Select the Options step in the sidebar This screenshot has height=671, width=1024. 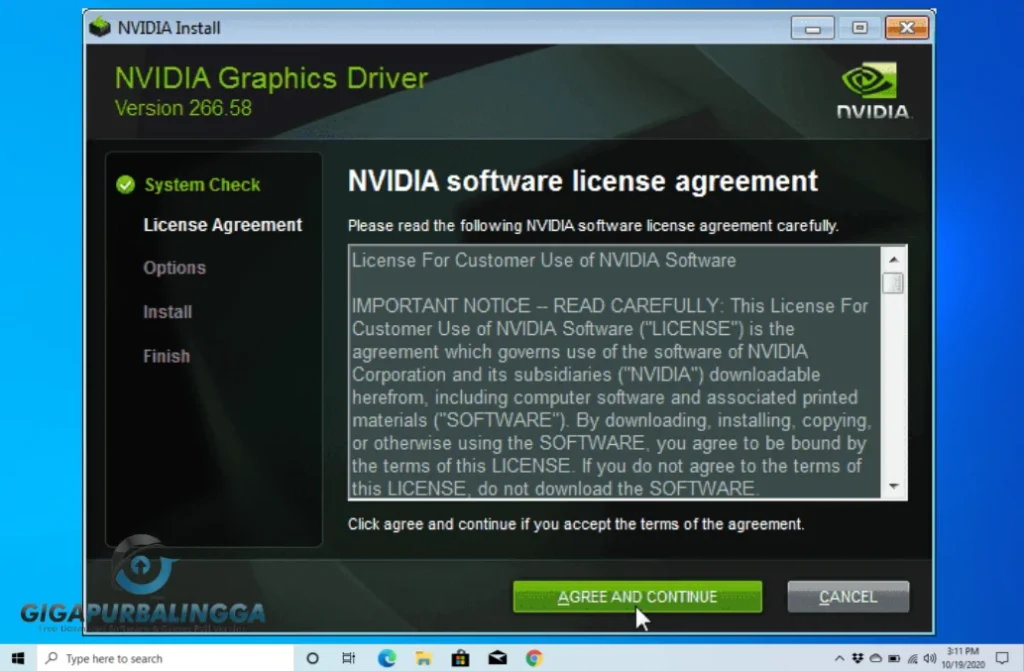[174, 268]
